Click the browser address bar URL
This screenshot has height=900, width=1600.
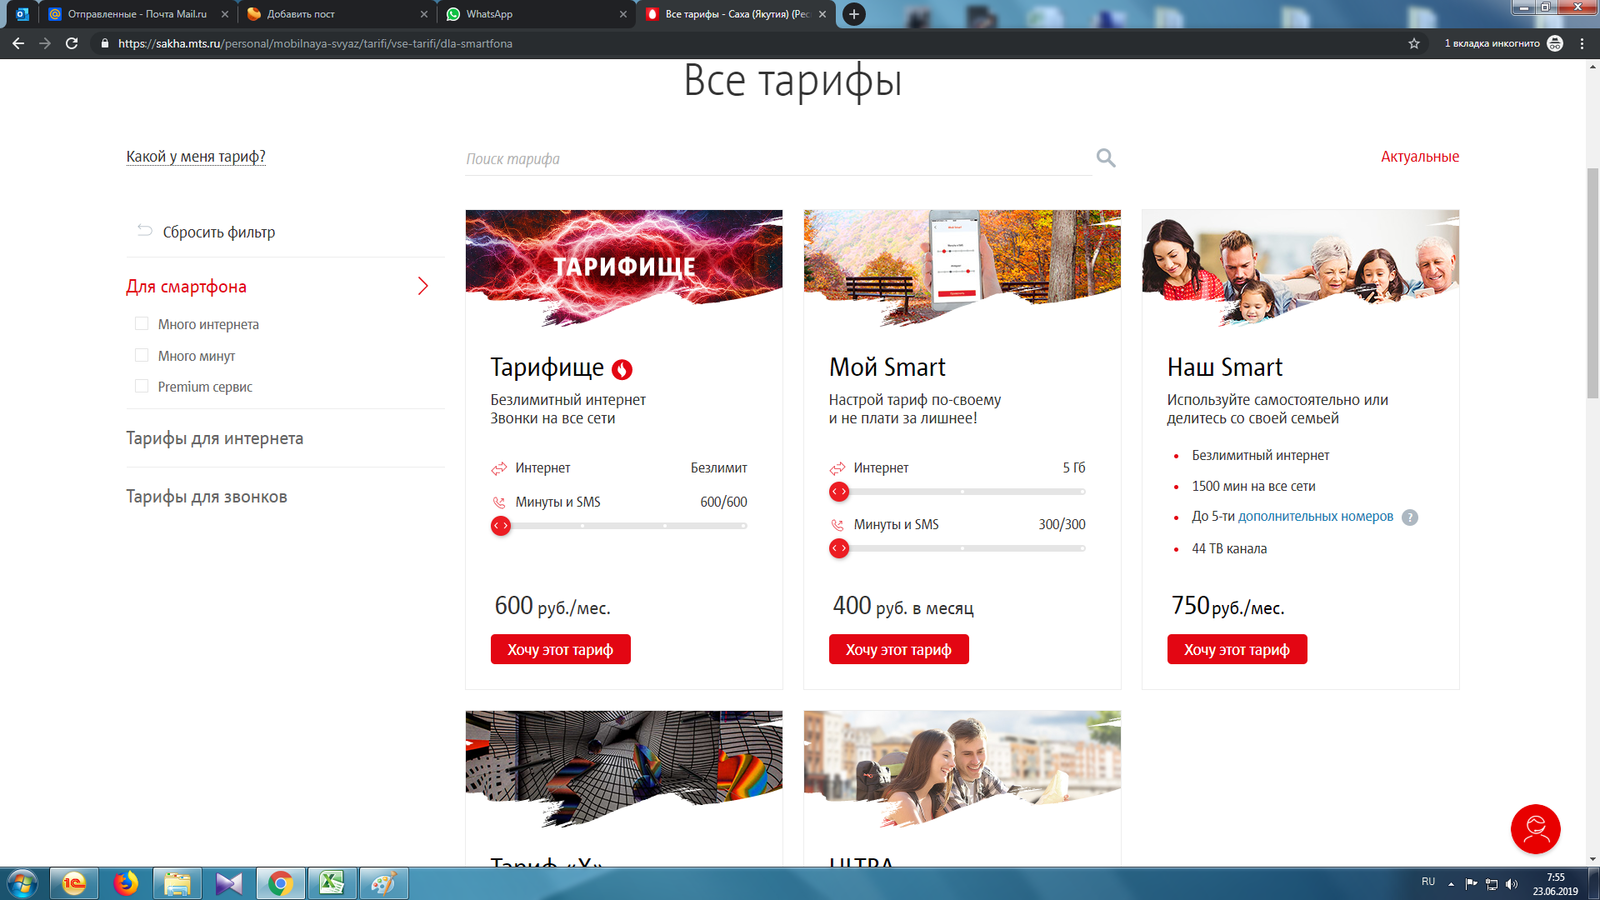(315, 43)
